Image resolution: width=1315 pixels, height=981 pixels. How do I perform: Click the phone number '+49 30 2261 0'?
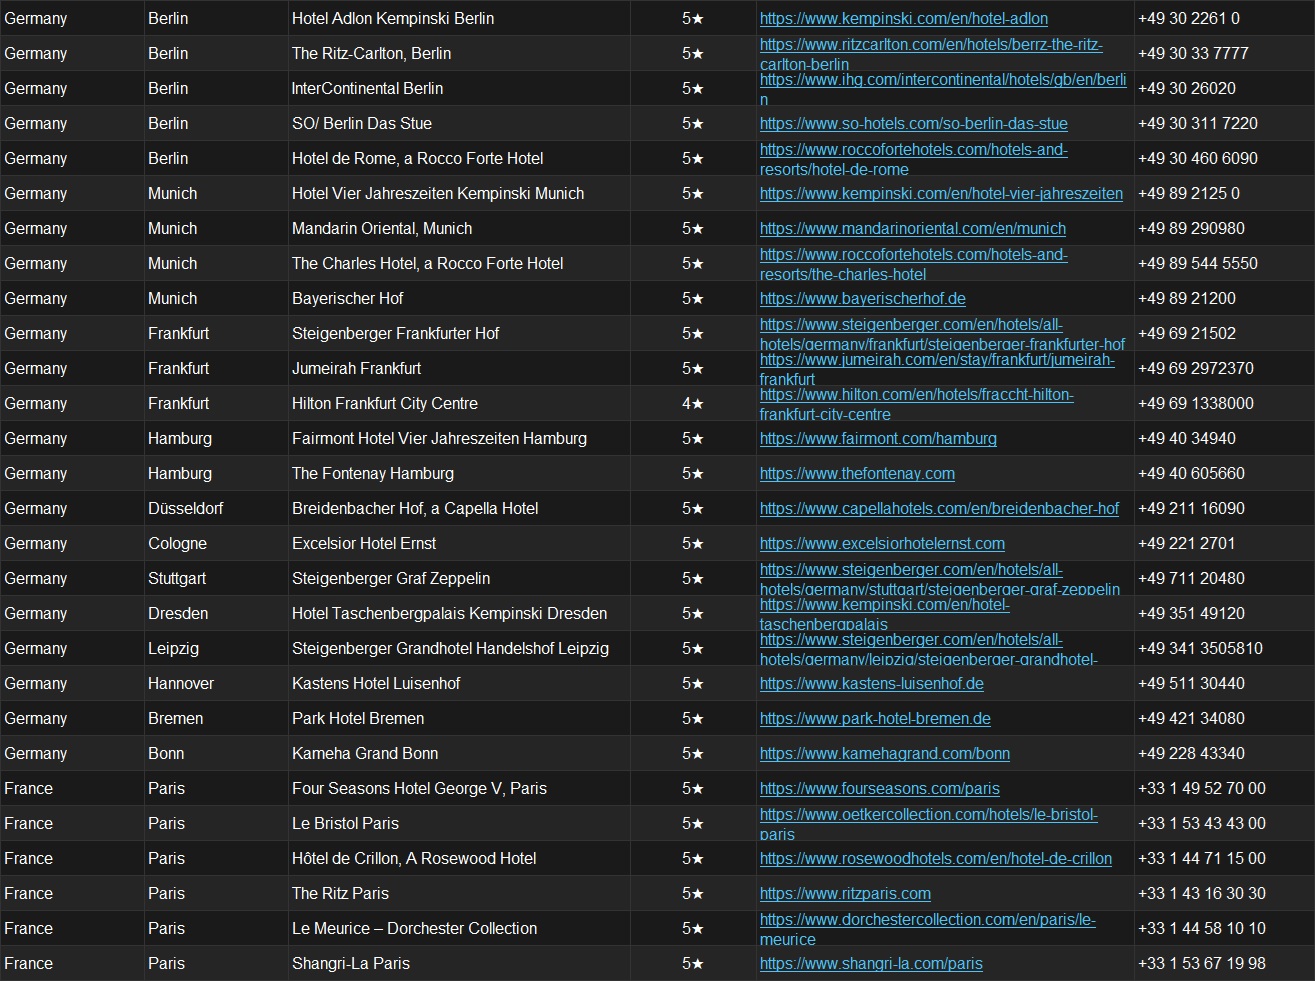[x=1189, y=18]
